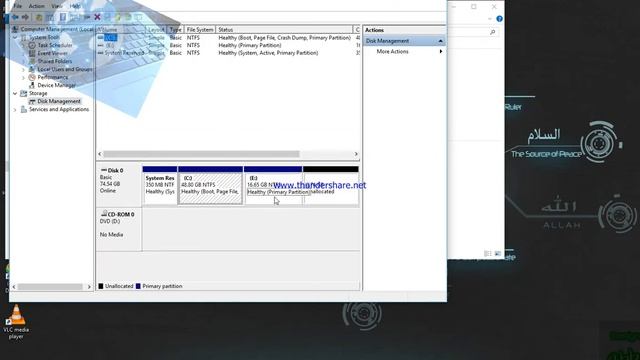Sort by the Type column header

point(175,30)
